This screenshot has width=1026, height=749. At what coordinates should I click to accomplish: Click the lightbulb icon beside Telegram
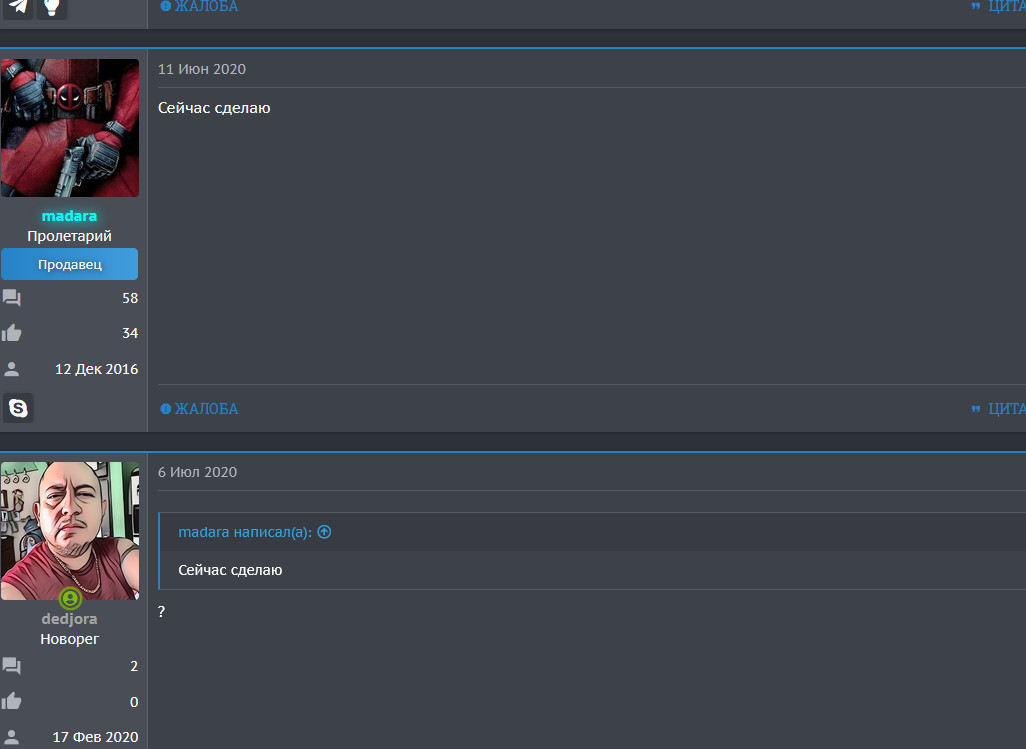(52, 6)
